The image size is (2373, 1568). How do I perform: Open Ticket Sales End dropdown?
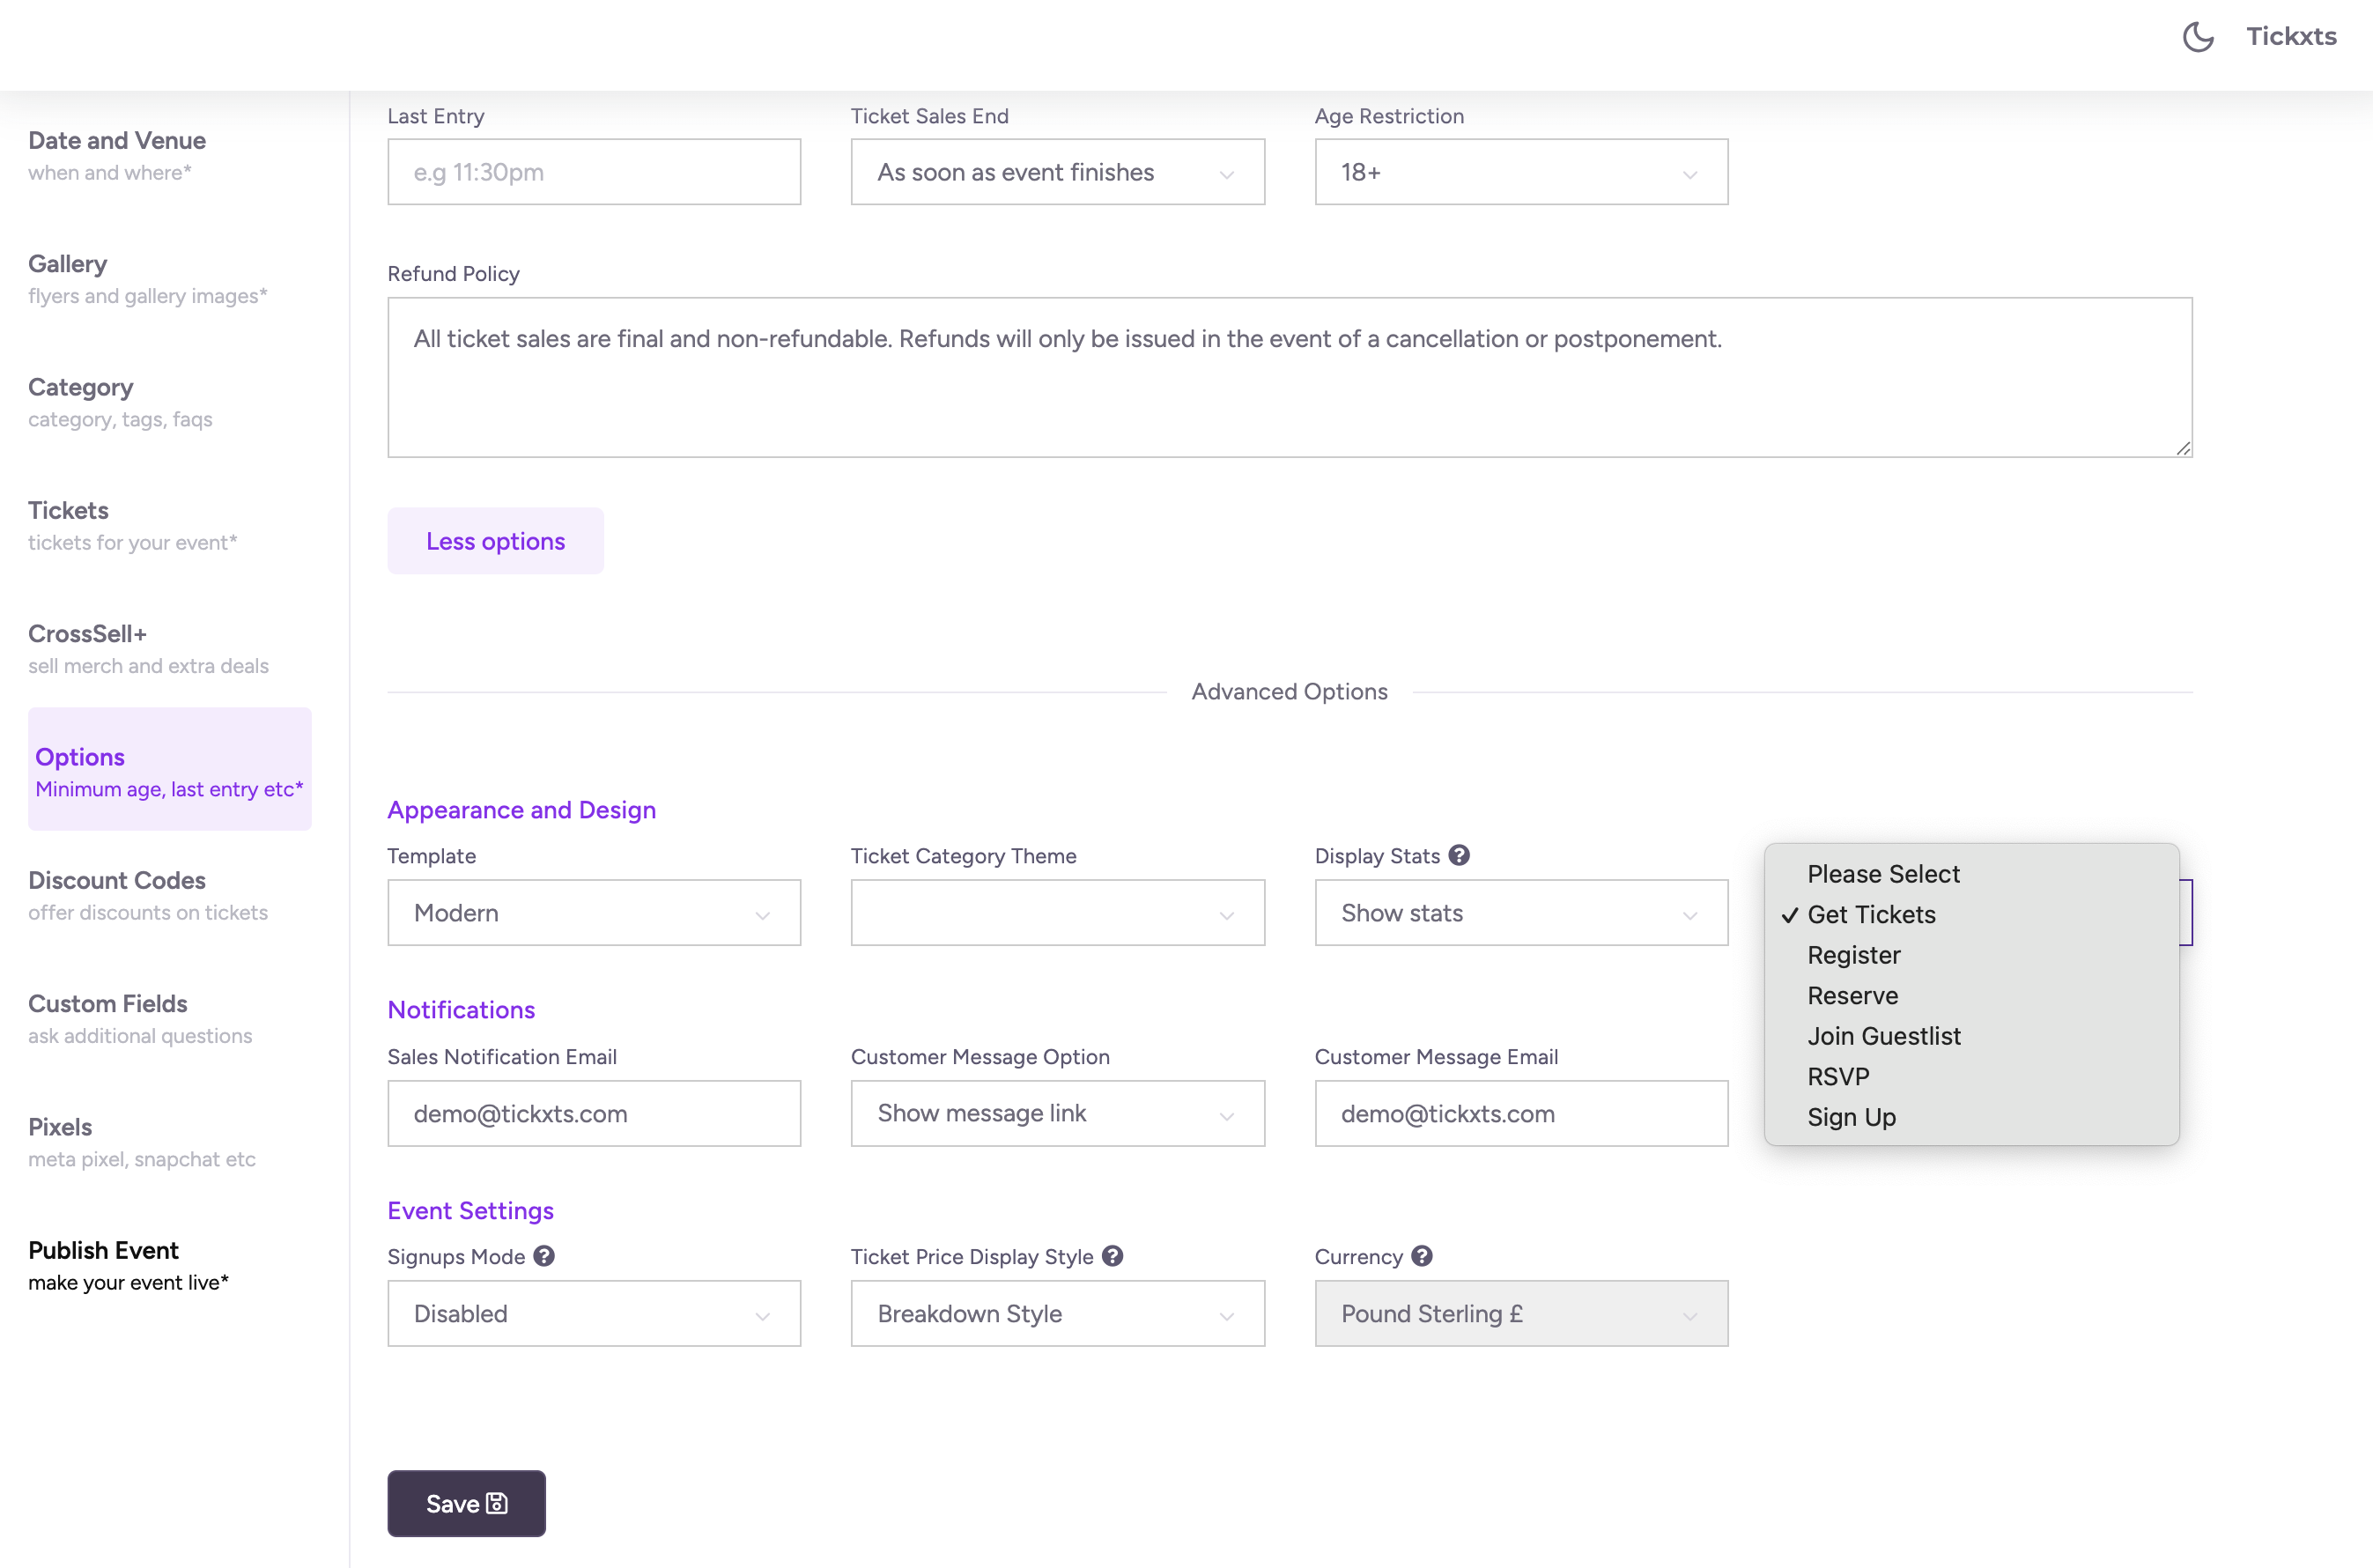tap(1057, 172)
